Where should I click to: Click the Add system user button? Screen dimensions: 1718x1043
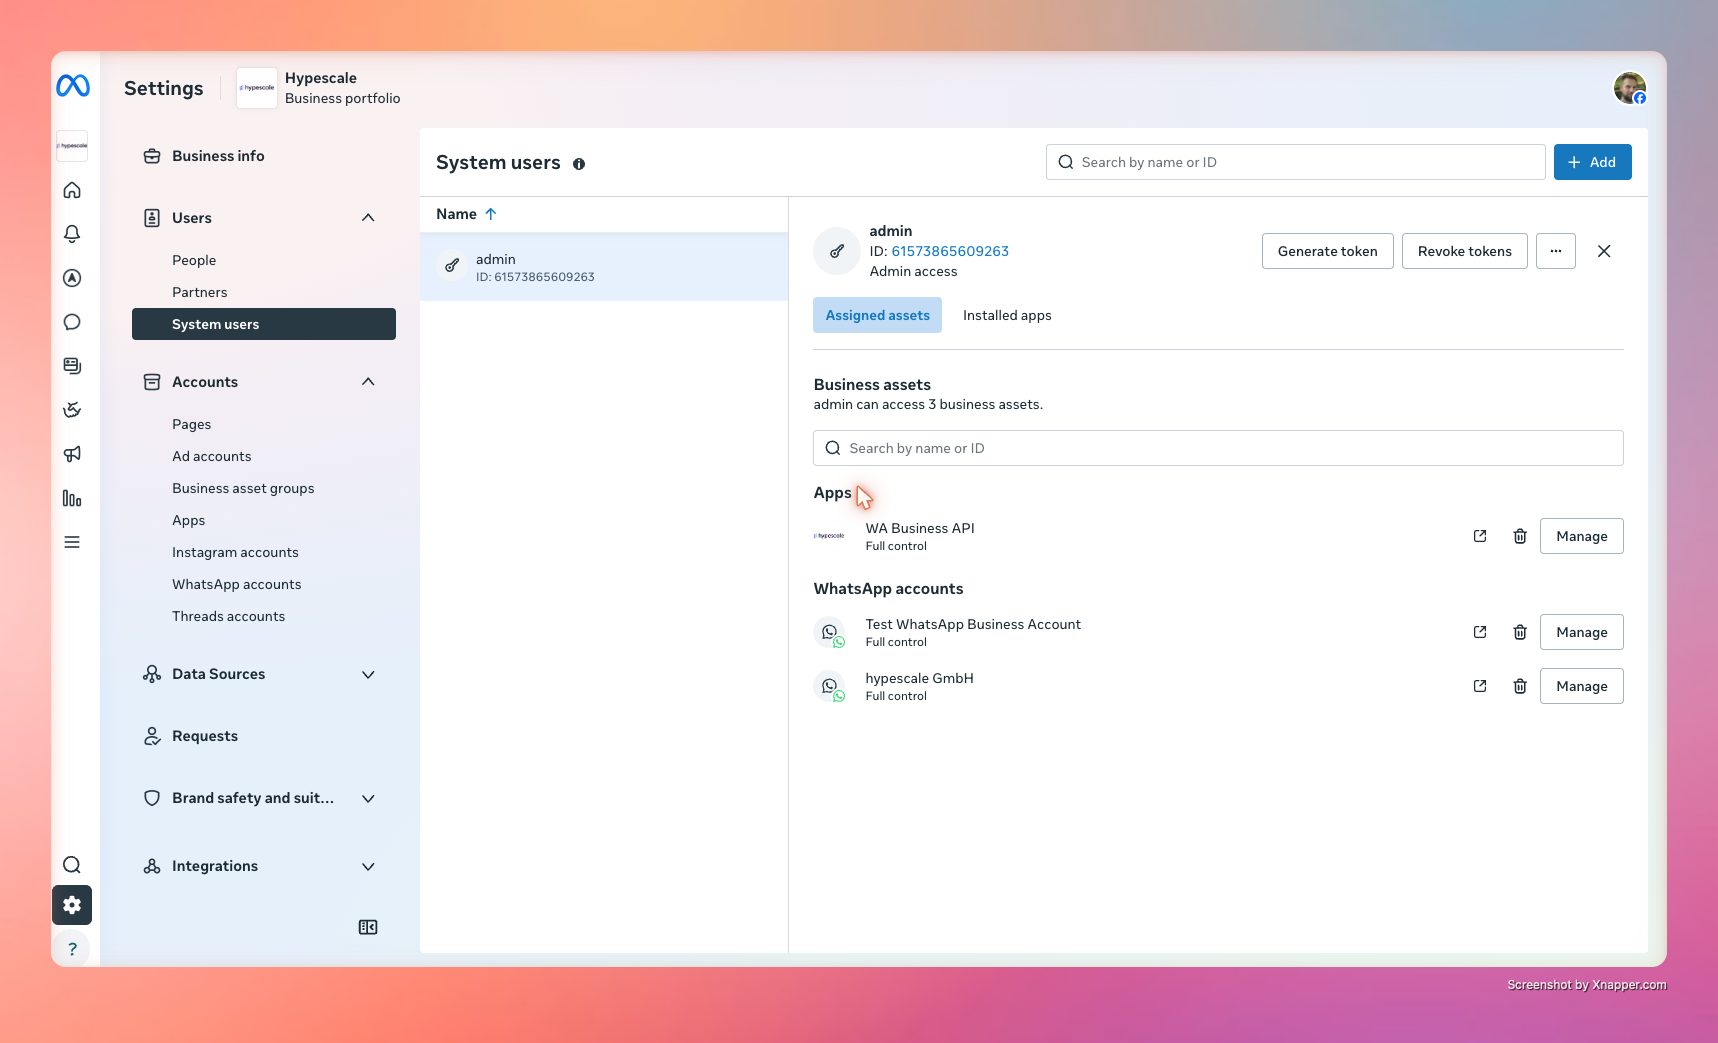[1592, 162]
